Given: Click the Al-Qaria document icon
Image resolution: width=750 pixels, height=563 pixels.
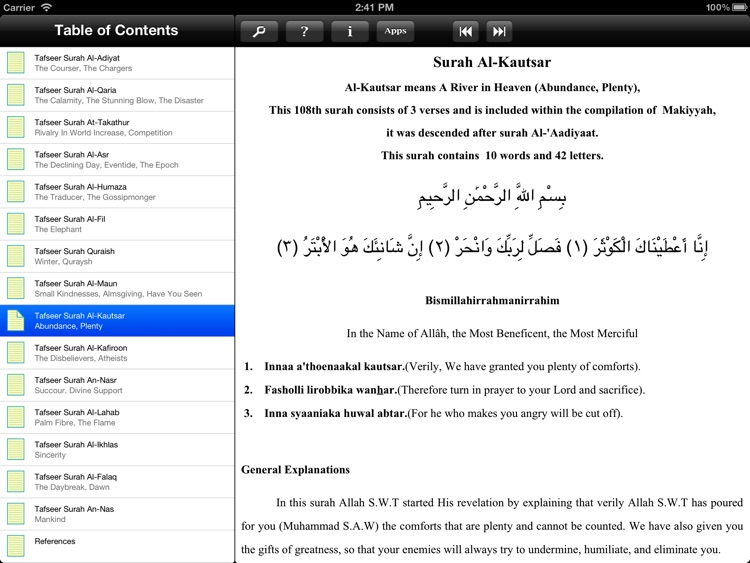Looking at the screenshot, I should pos(16,95).
